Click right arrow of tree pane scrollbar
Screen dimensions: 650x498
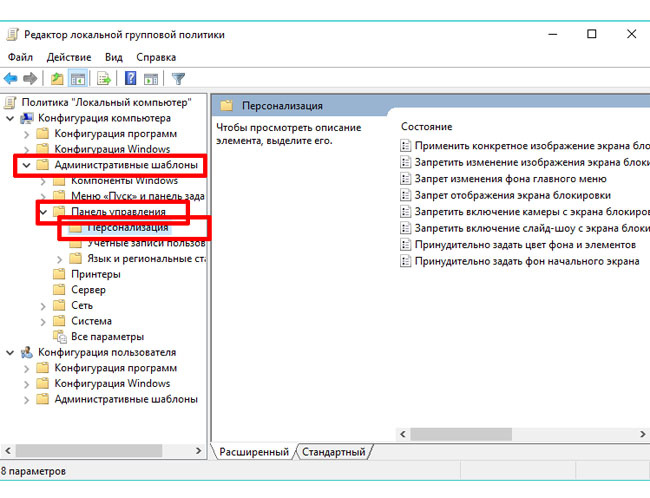click(199, 451)
